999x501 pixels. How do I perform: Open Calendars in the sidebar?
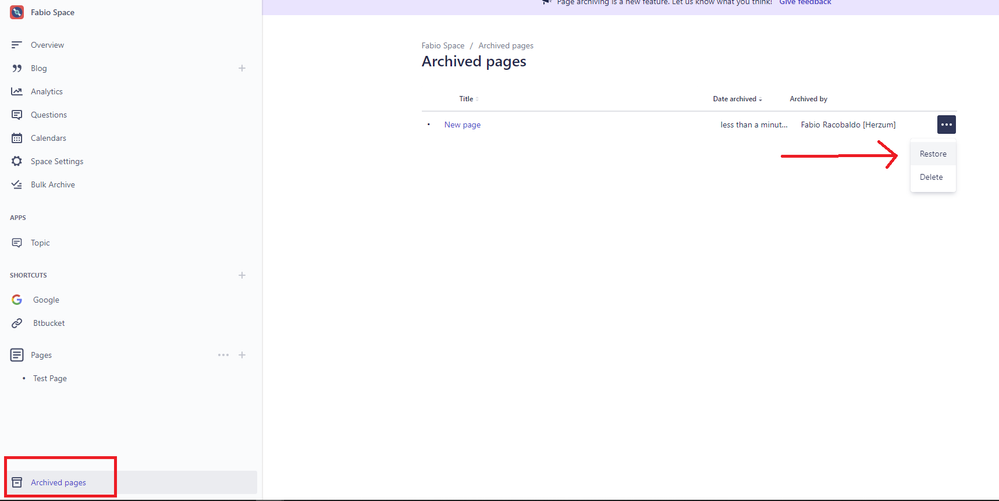pyautogui.click(x=48, y=138)
